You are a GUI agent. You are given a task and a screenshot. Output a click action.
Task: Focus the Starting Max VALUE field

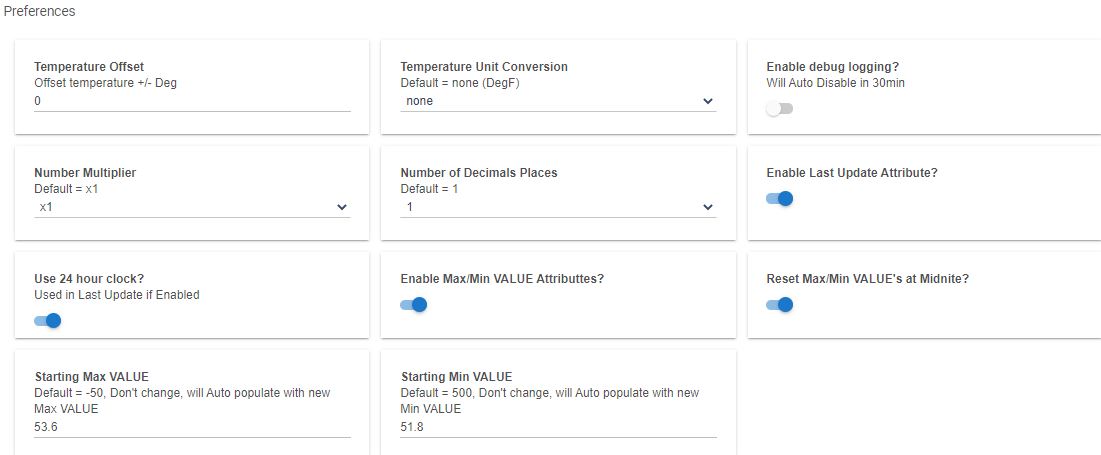pos(192,427)
